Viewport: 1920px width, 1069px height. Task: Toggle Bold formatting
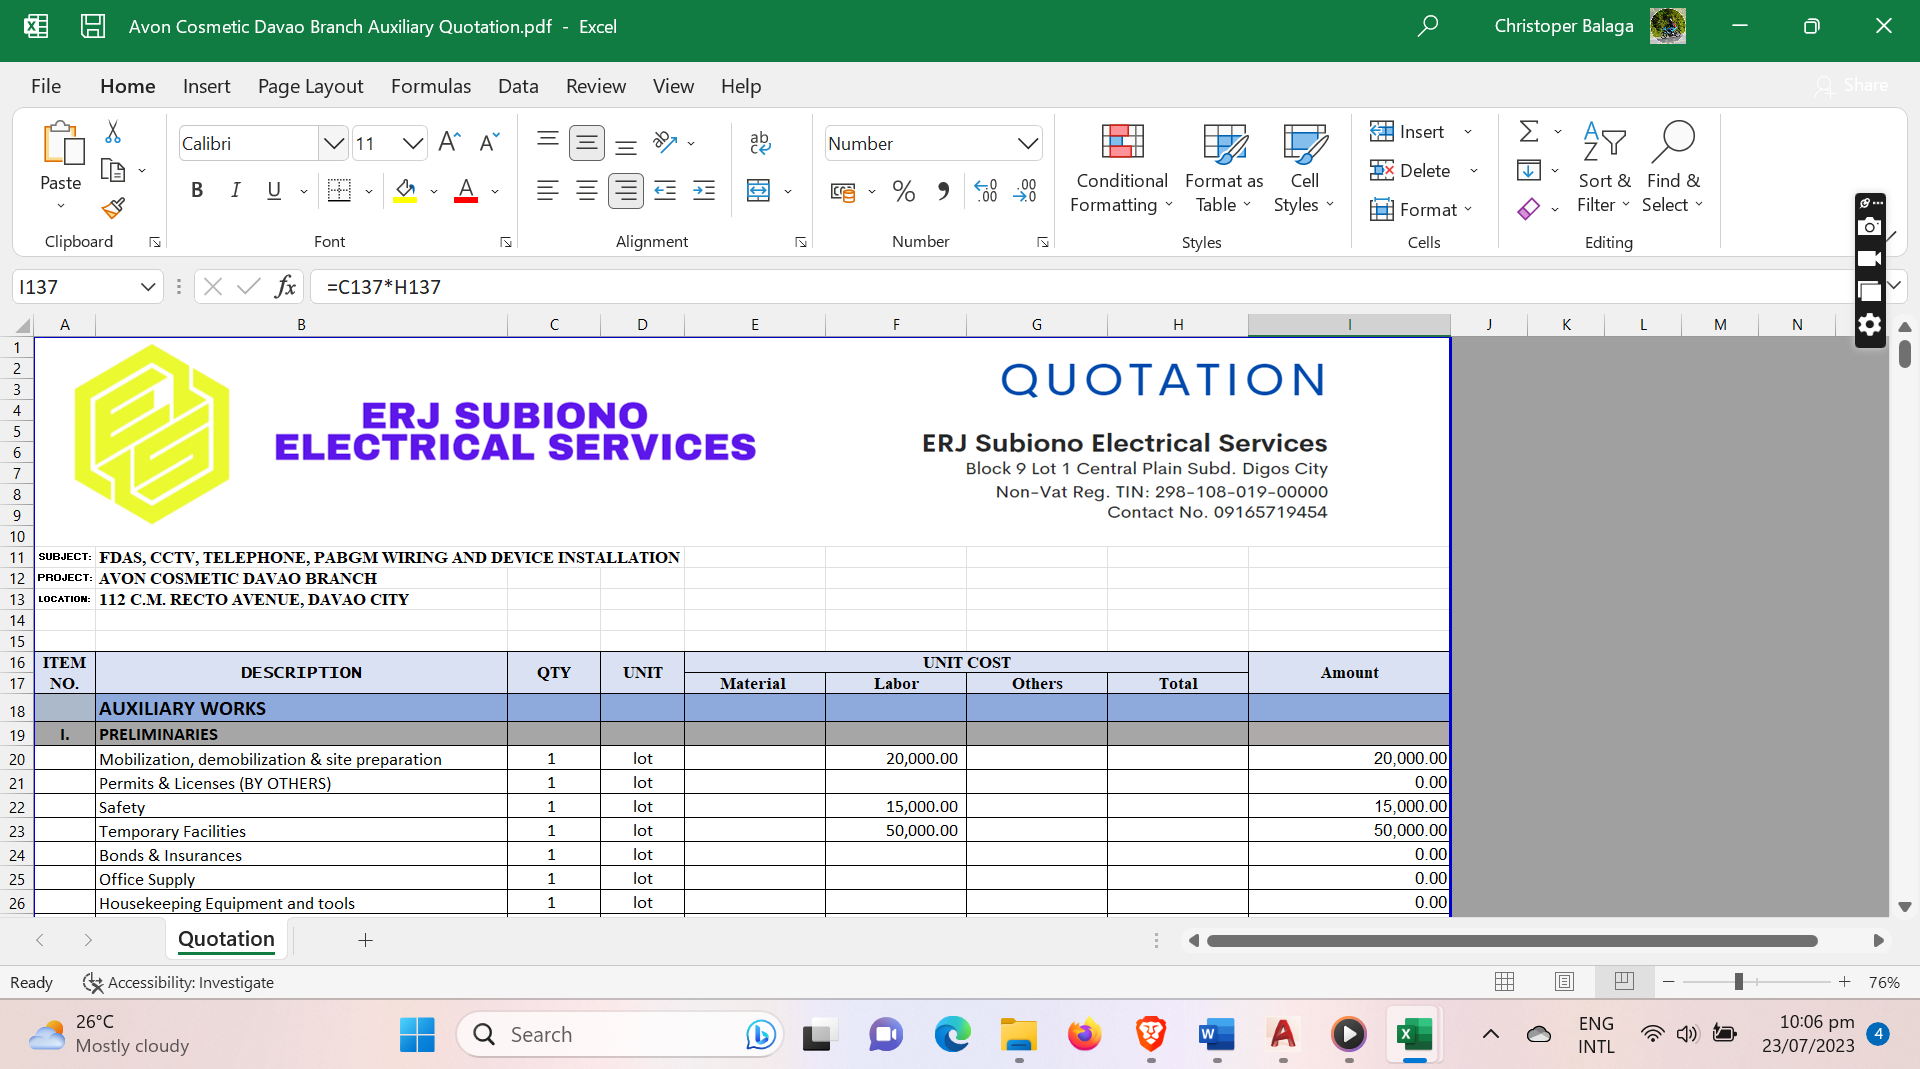197,191
